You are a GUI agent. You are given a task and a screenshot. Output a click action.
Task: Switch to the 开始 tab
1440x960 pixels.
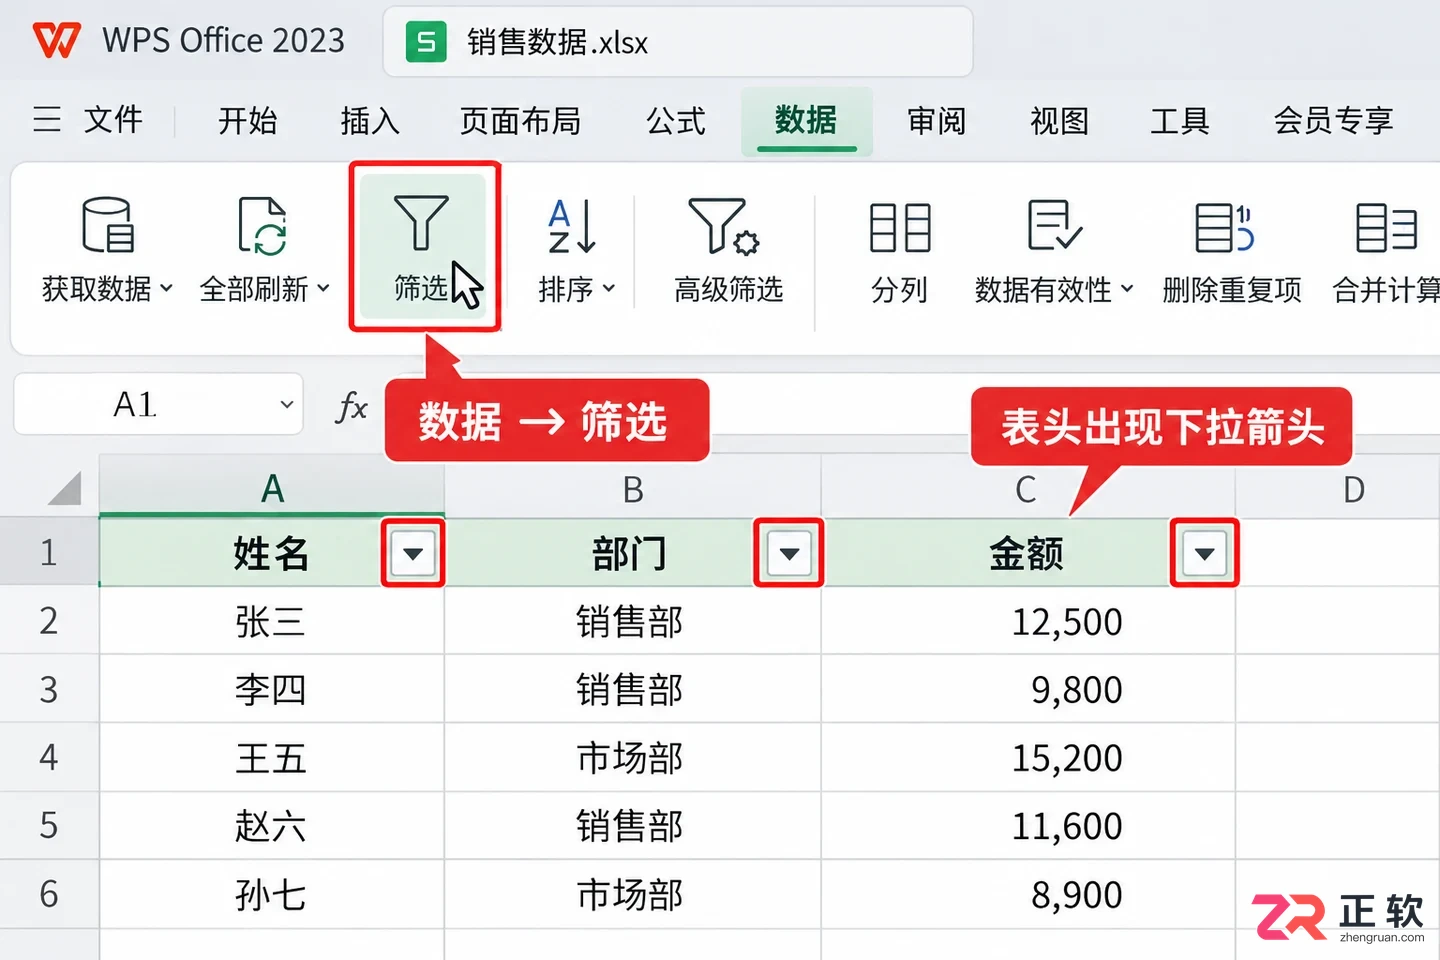coord(248,121)
